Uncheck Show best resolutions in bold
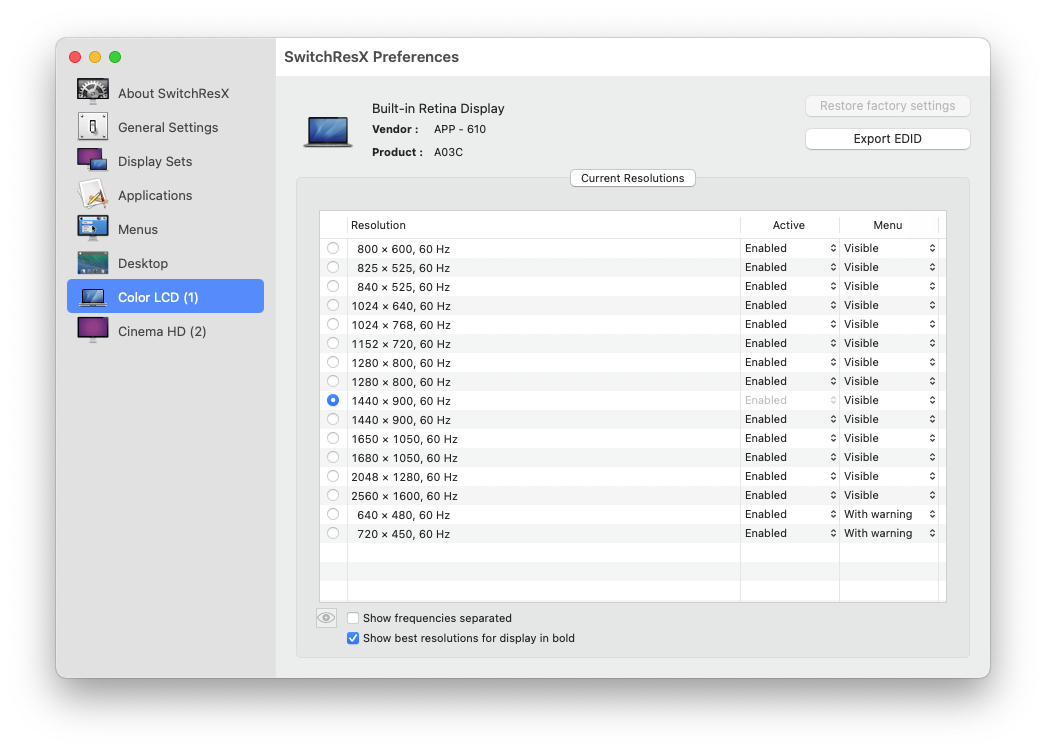Viewport: 1046px width, 752px height. 353,638
